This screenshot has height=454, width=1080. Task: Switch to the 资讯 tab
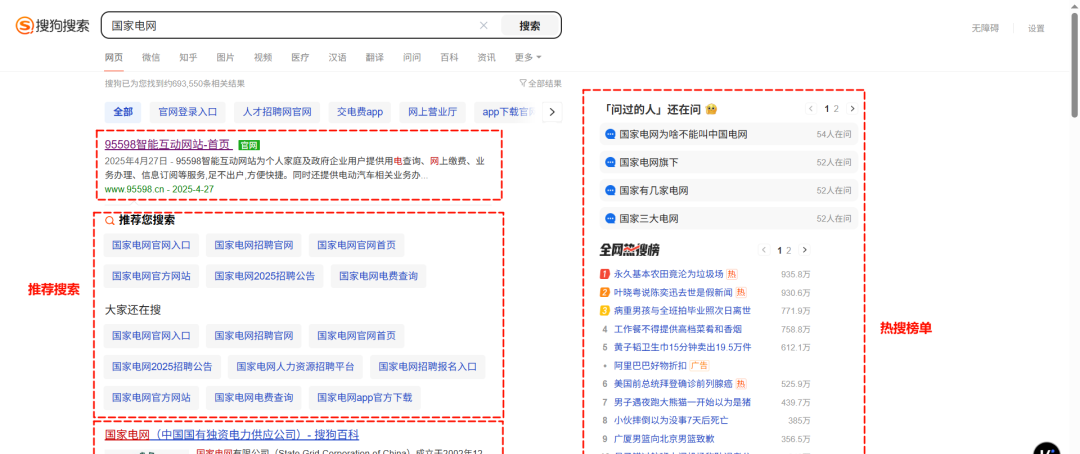[486, 57]
